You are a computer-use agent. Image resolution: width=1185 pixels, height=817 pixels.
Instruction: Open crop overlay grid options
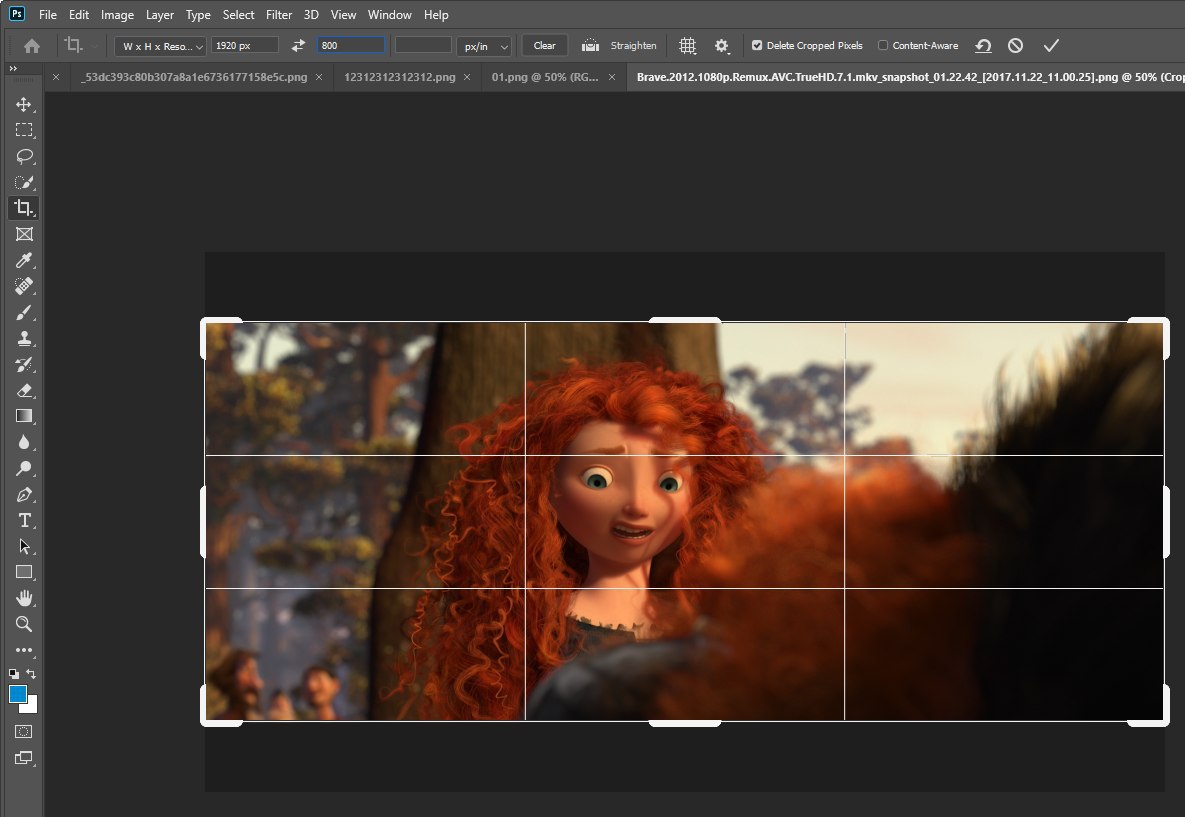click(687, 45)
